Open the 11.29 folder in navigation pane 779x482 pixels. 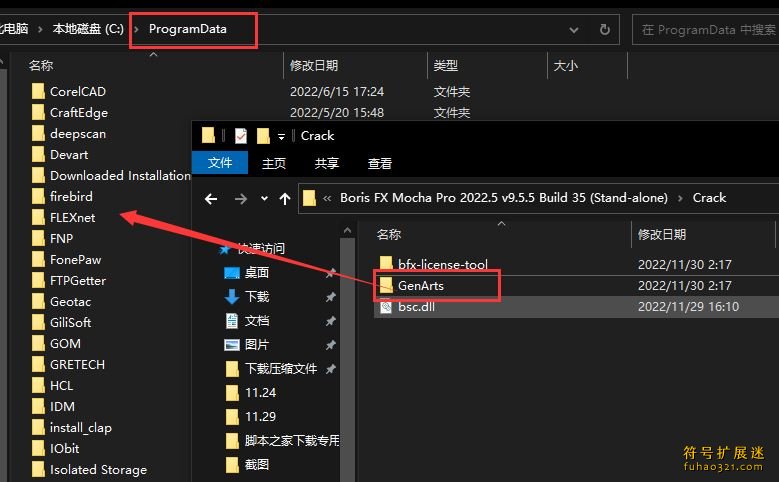251,416
